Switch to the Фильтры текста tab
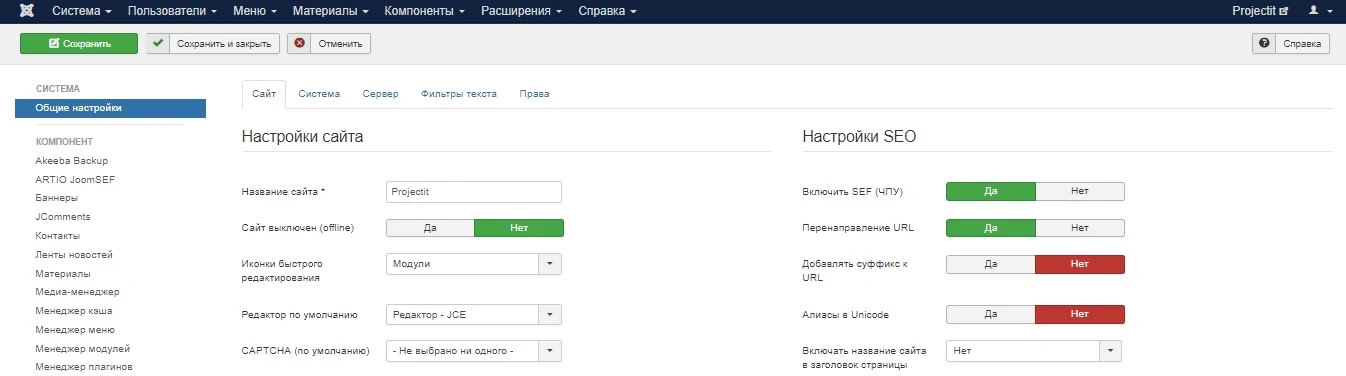 coord(459,94)
